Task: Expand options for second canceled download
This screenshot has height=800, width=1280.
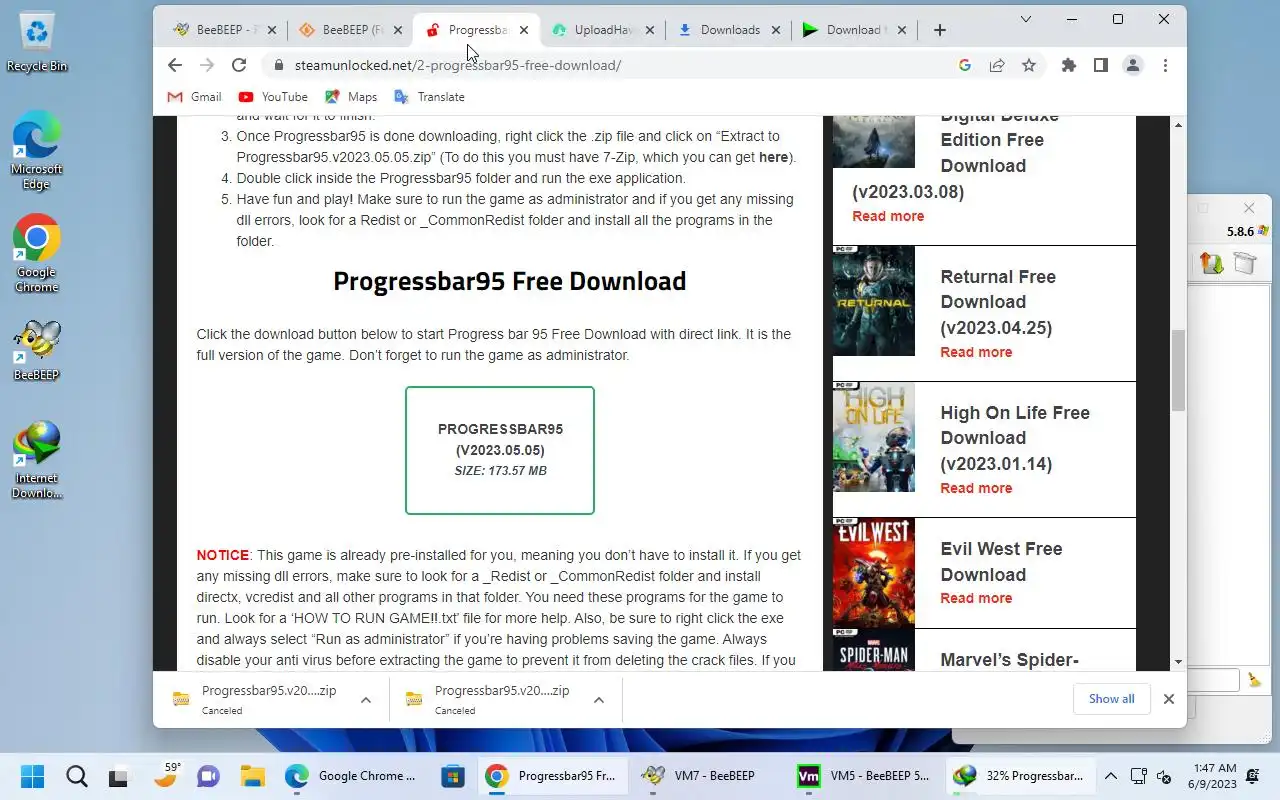Action: click(599, 700)
